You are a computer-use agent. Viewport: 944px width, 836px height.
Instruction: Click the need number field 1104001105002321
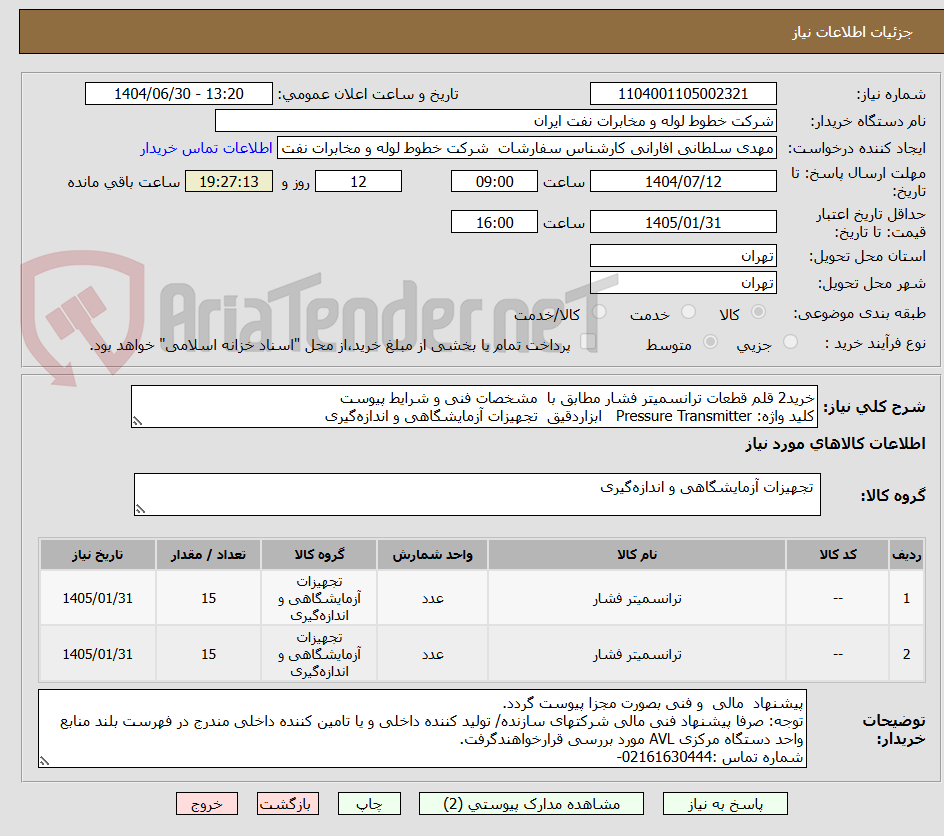683,93
